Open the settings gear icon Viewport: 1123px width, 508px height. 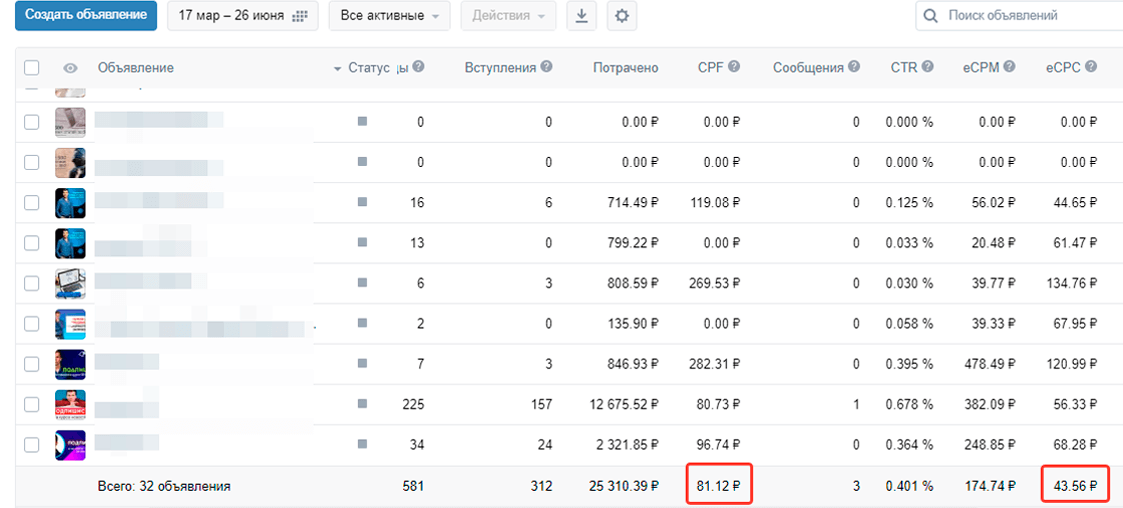pyautogui.click(x=622, y=16)
